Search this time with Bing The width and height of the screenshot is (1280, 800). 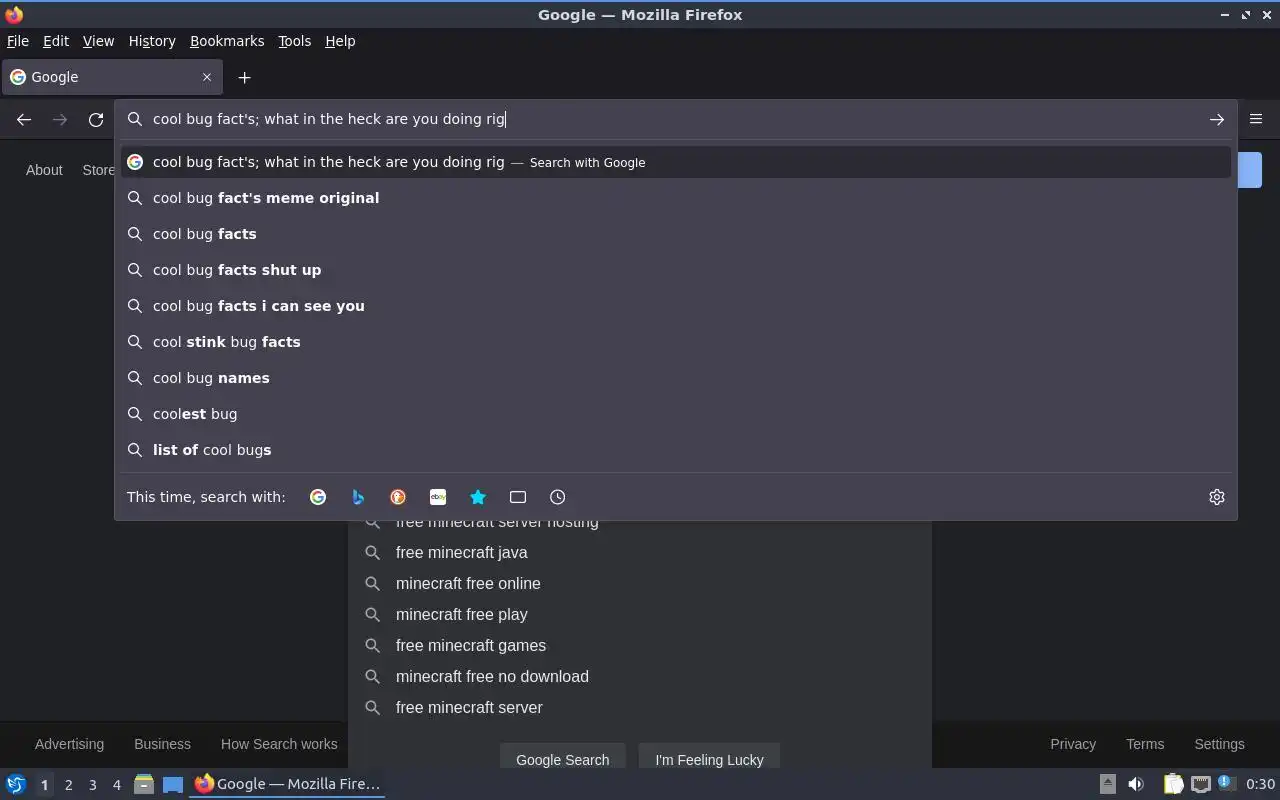click(358, 497)
